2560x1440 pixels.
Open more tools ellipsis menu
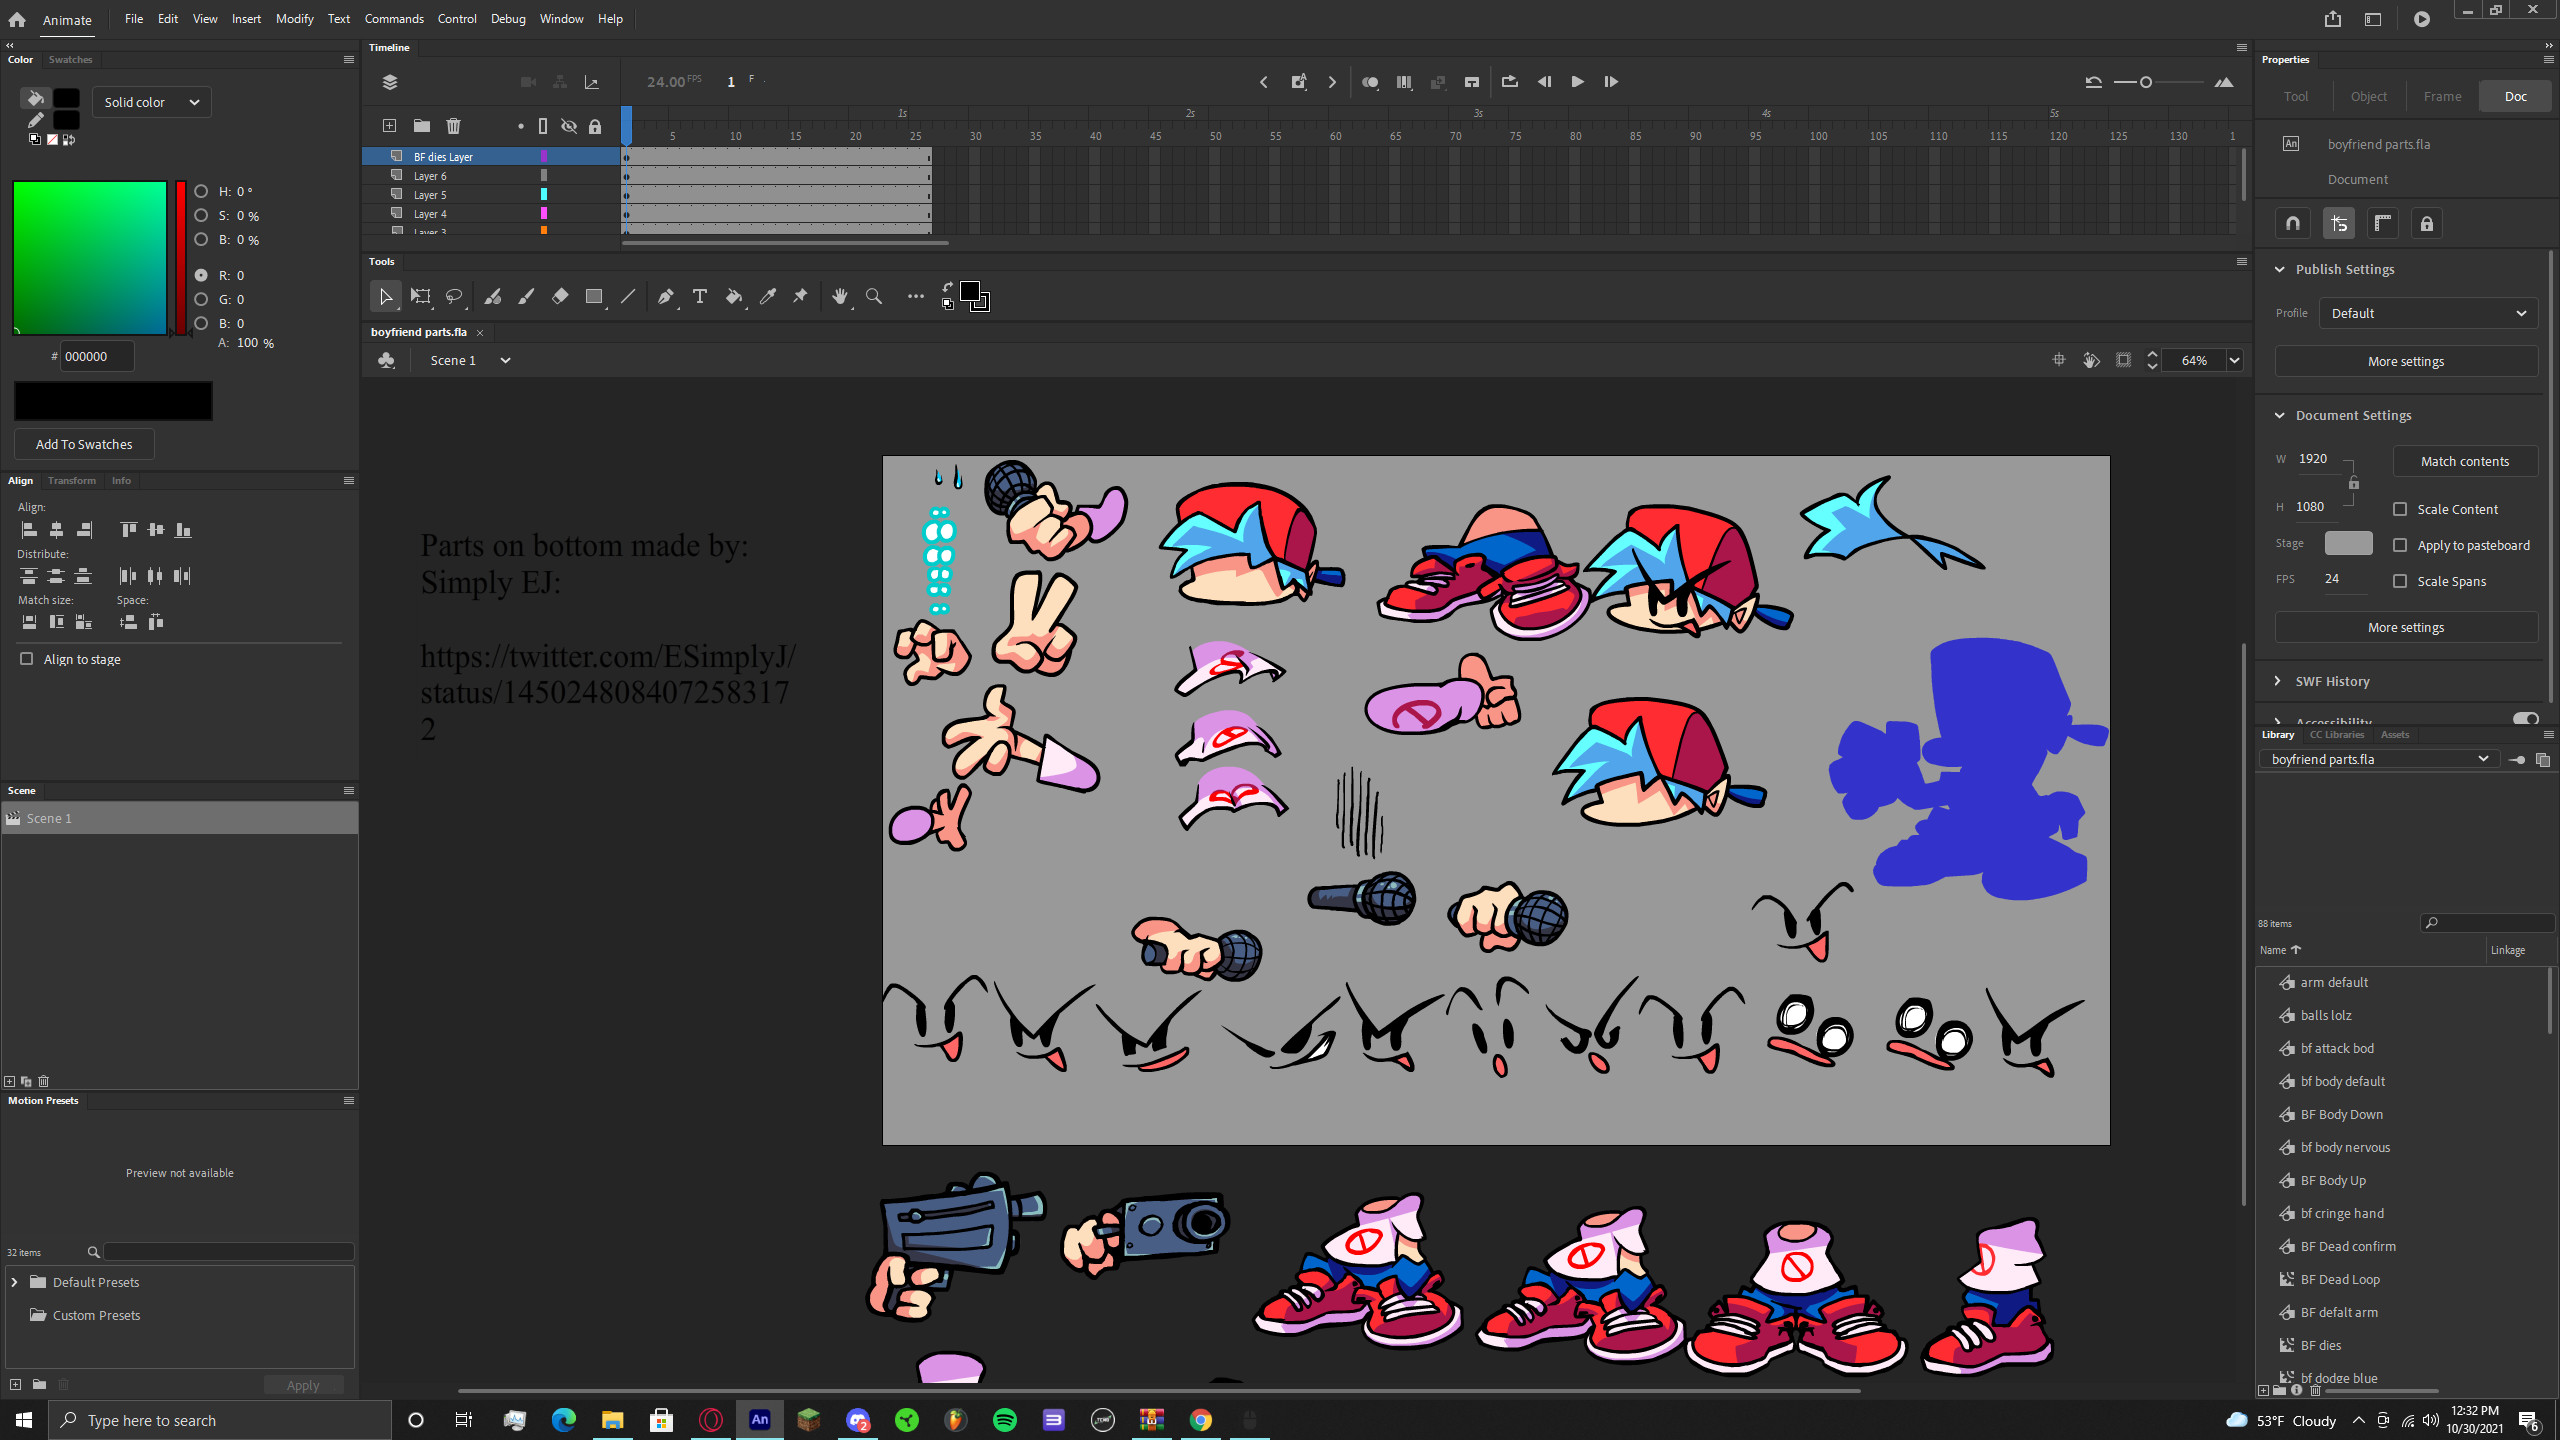coord(915,296)
